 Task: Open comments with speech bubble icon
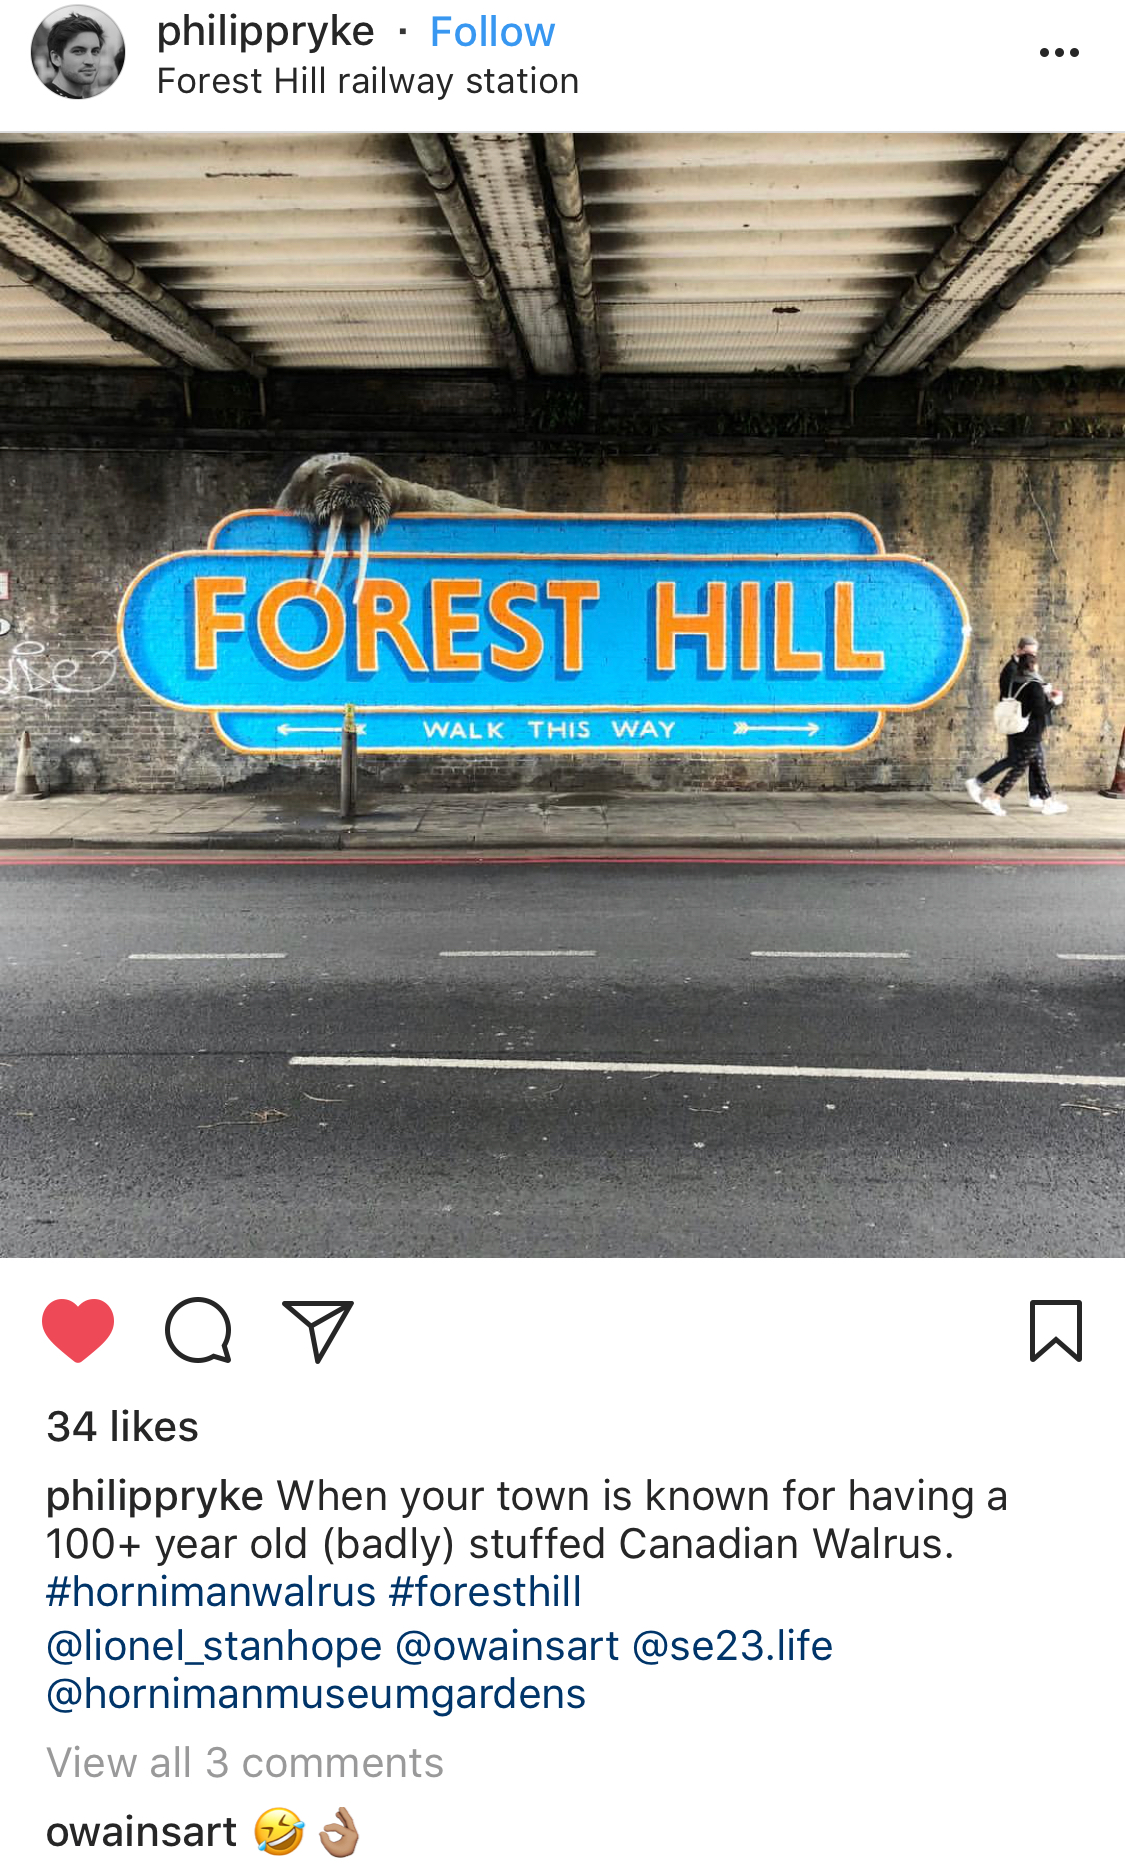coord(198,1330)
